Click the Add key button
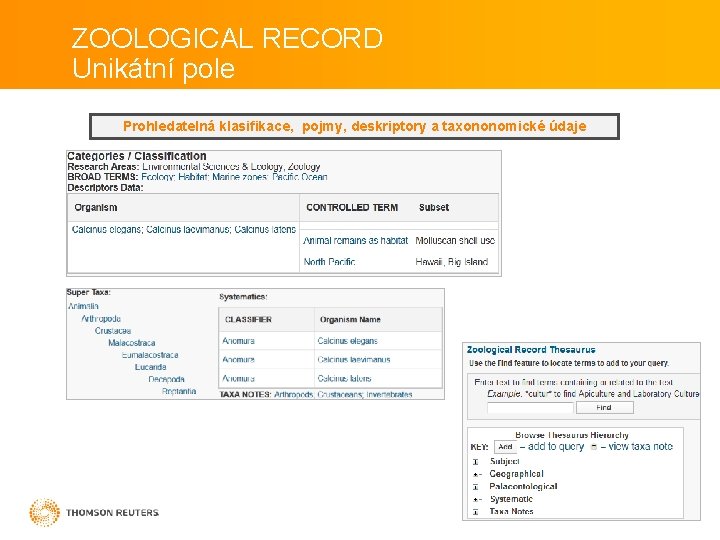 point(505,446)
